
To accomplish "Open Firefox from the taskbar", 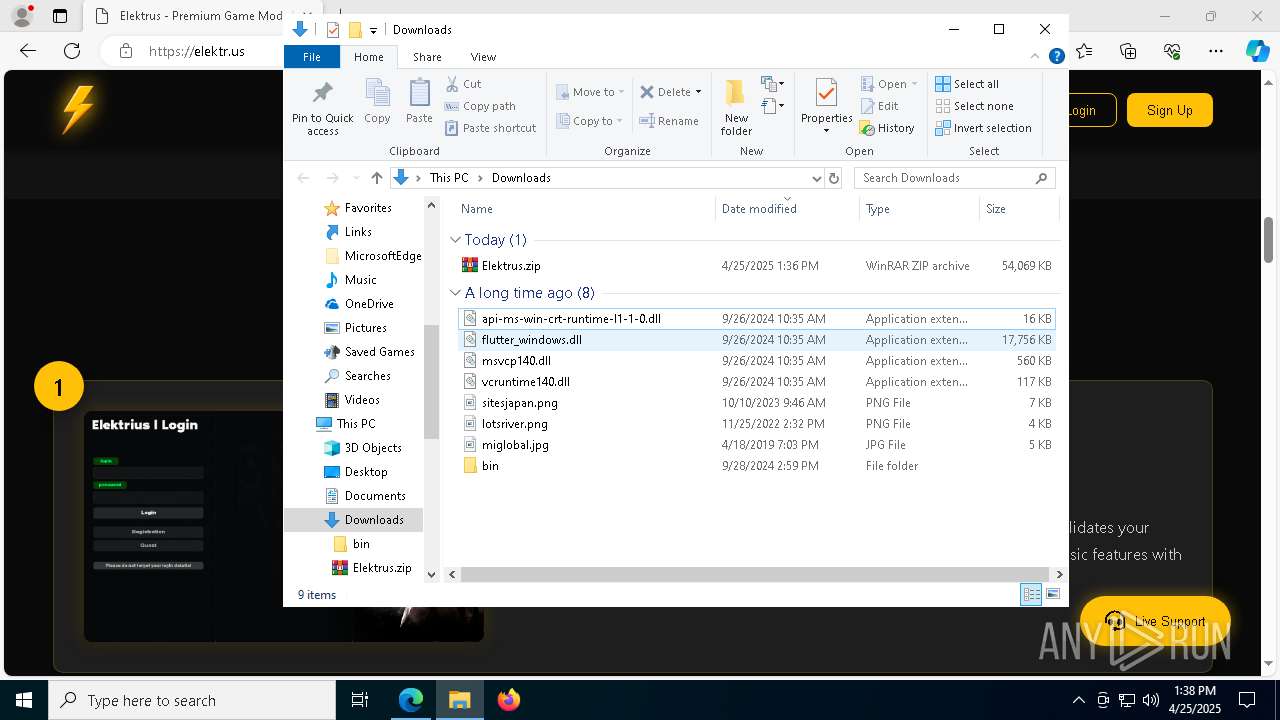I will coord(508,700).
